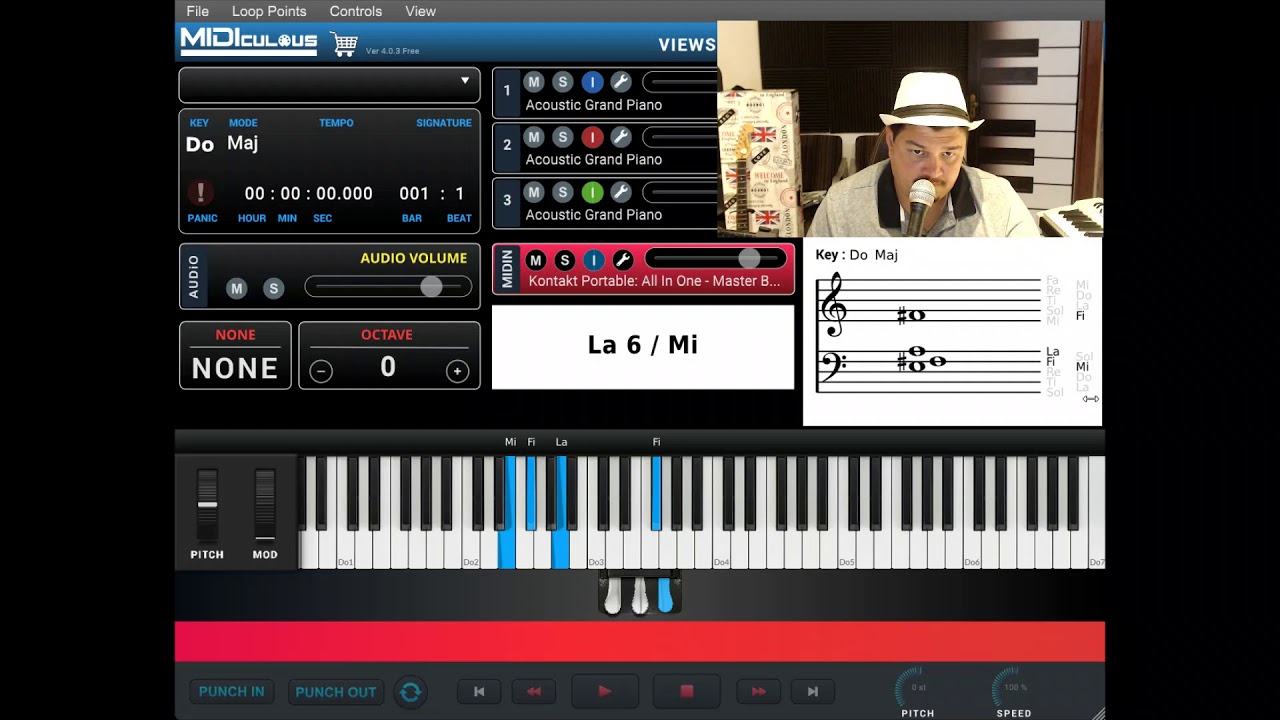Solo the Audio channel
This screenshot has height=720, width=1280.
pos(273,289)
